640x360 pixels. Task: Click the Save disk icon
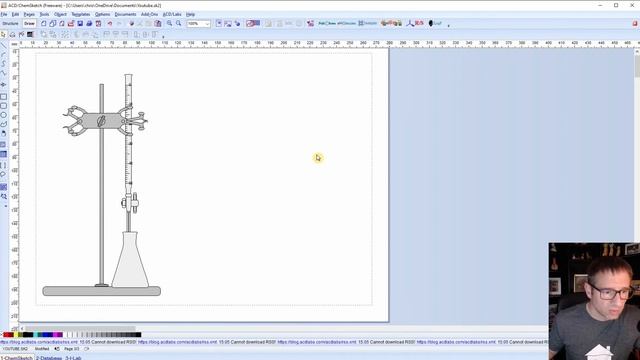tap(80, 24)
